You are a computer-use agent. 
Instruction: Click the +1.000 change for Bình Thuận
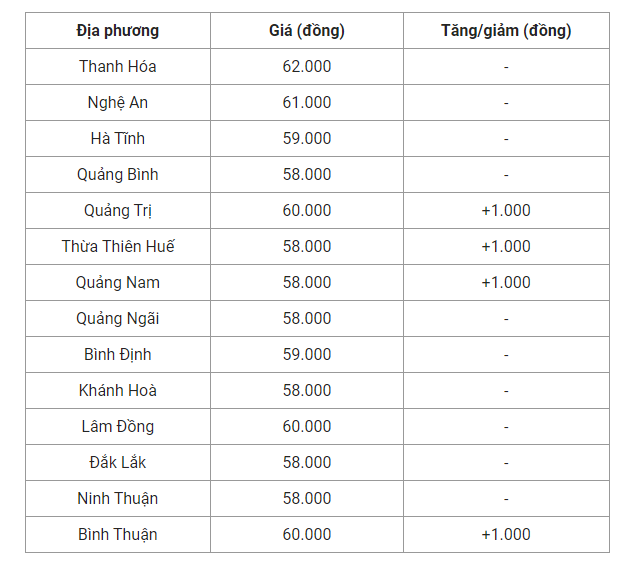tap(506, 535)
